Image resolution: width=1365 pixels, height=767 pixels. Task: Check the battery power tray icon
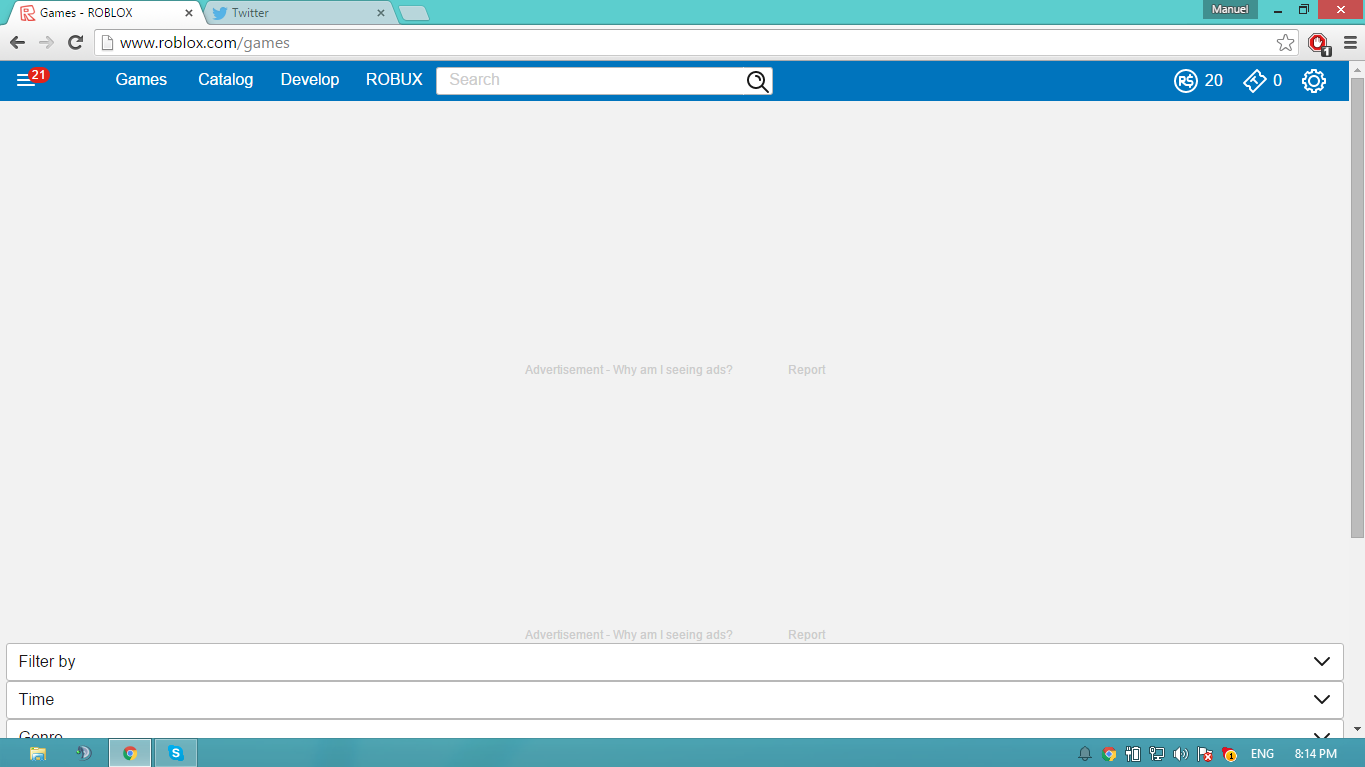[1133, 754]
